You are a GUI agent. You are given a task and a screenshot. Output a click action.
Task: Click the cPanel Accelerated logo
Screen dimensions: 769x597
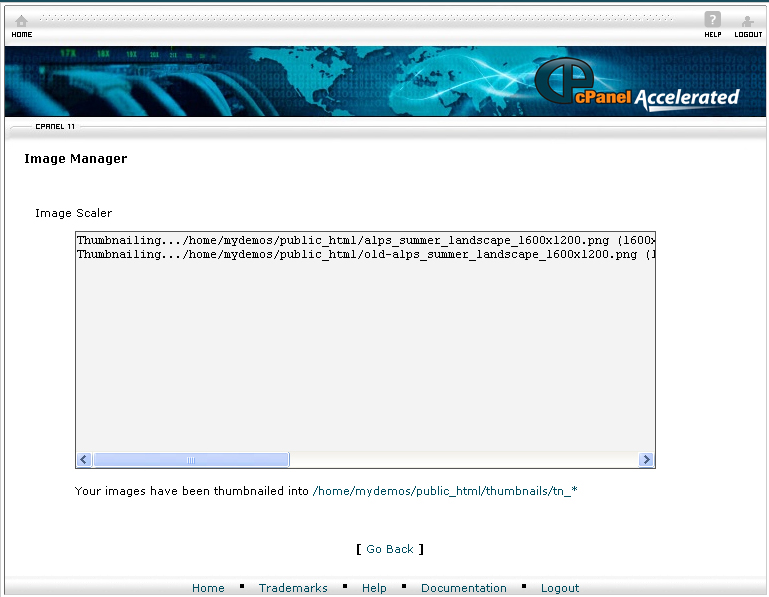click(637, 83)
